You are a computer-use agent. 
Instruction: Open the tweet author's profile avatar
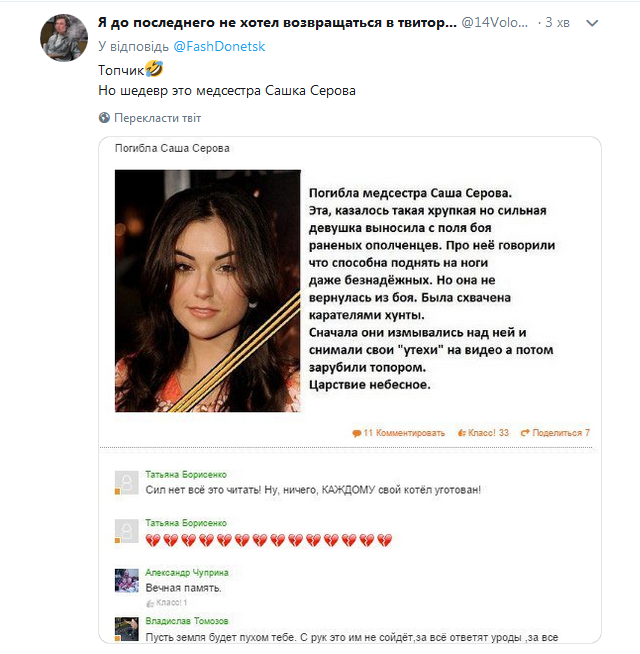62,38
